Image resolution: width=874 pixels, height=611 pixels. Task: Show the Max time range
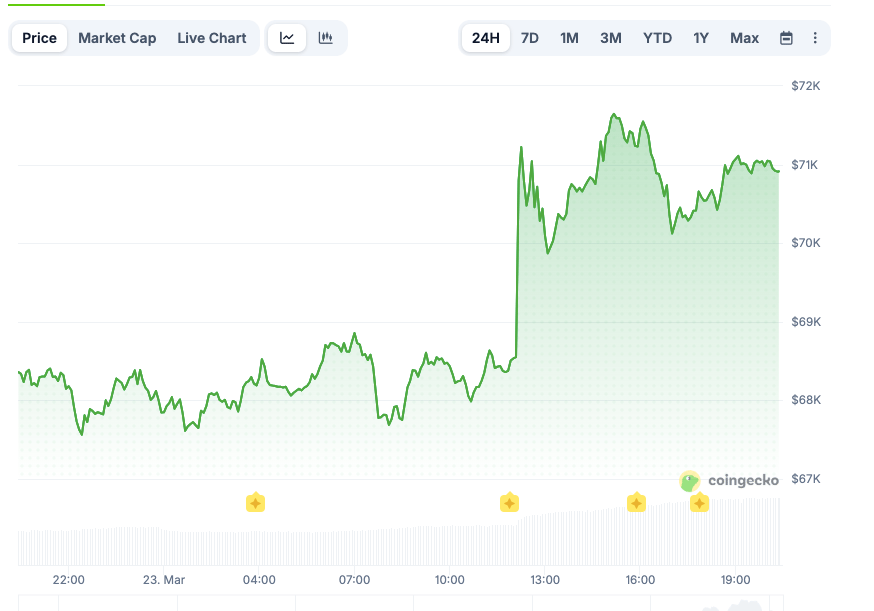[744, 38]
